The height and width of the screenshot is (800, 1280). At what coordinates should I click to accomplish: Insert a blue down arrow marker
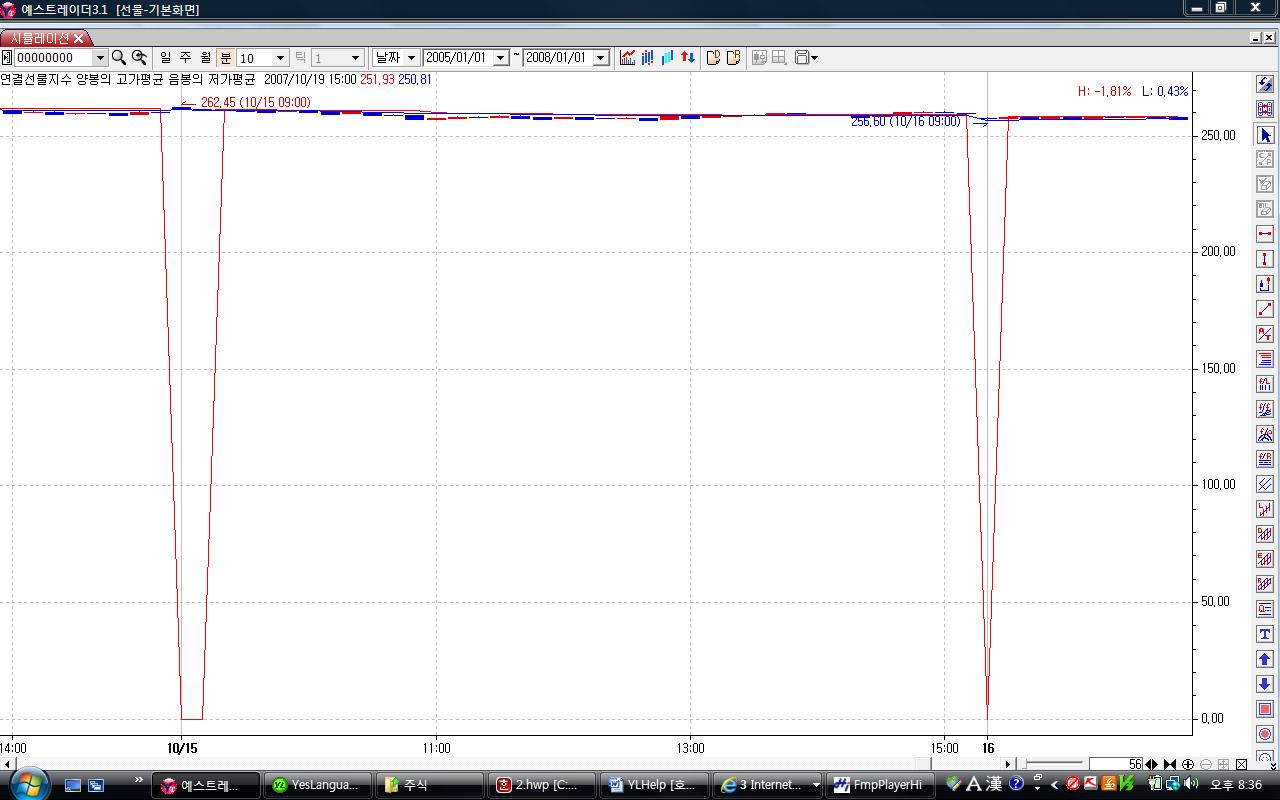(1265, 684)
